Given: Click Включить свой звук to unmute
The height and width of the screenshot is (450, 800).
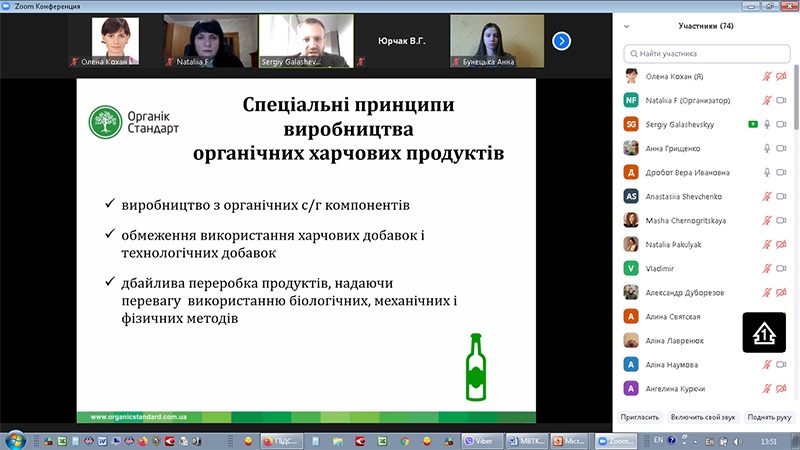Looking at the screenshot, I should [x=703, y=417].
